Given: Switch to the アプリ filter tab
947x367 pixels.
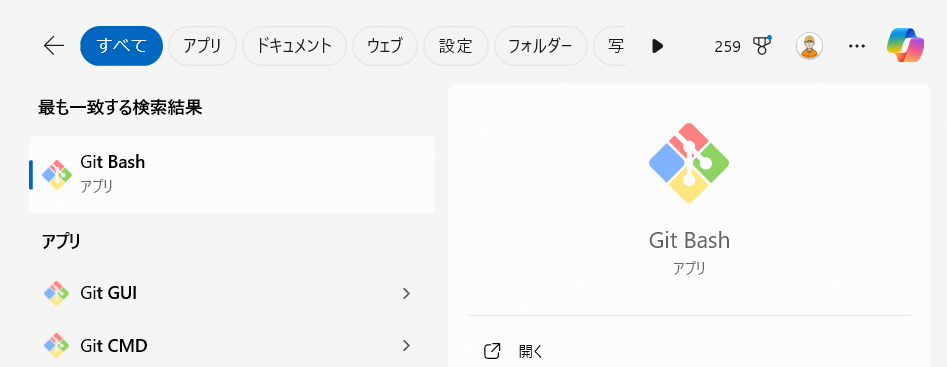Looking at the screenshot, I should pyautogui.click(x=202, y=46).
